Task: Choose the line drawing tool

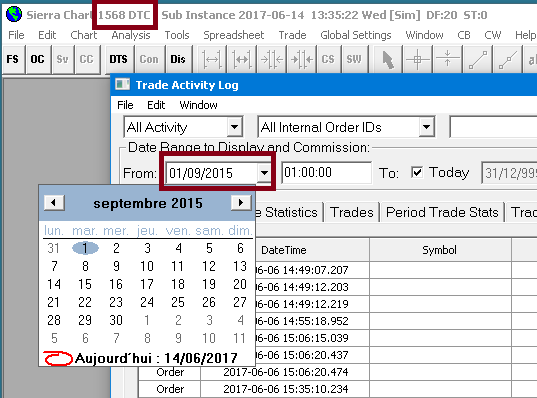Action: tap(477, 60)
